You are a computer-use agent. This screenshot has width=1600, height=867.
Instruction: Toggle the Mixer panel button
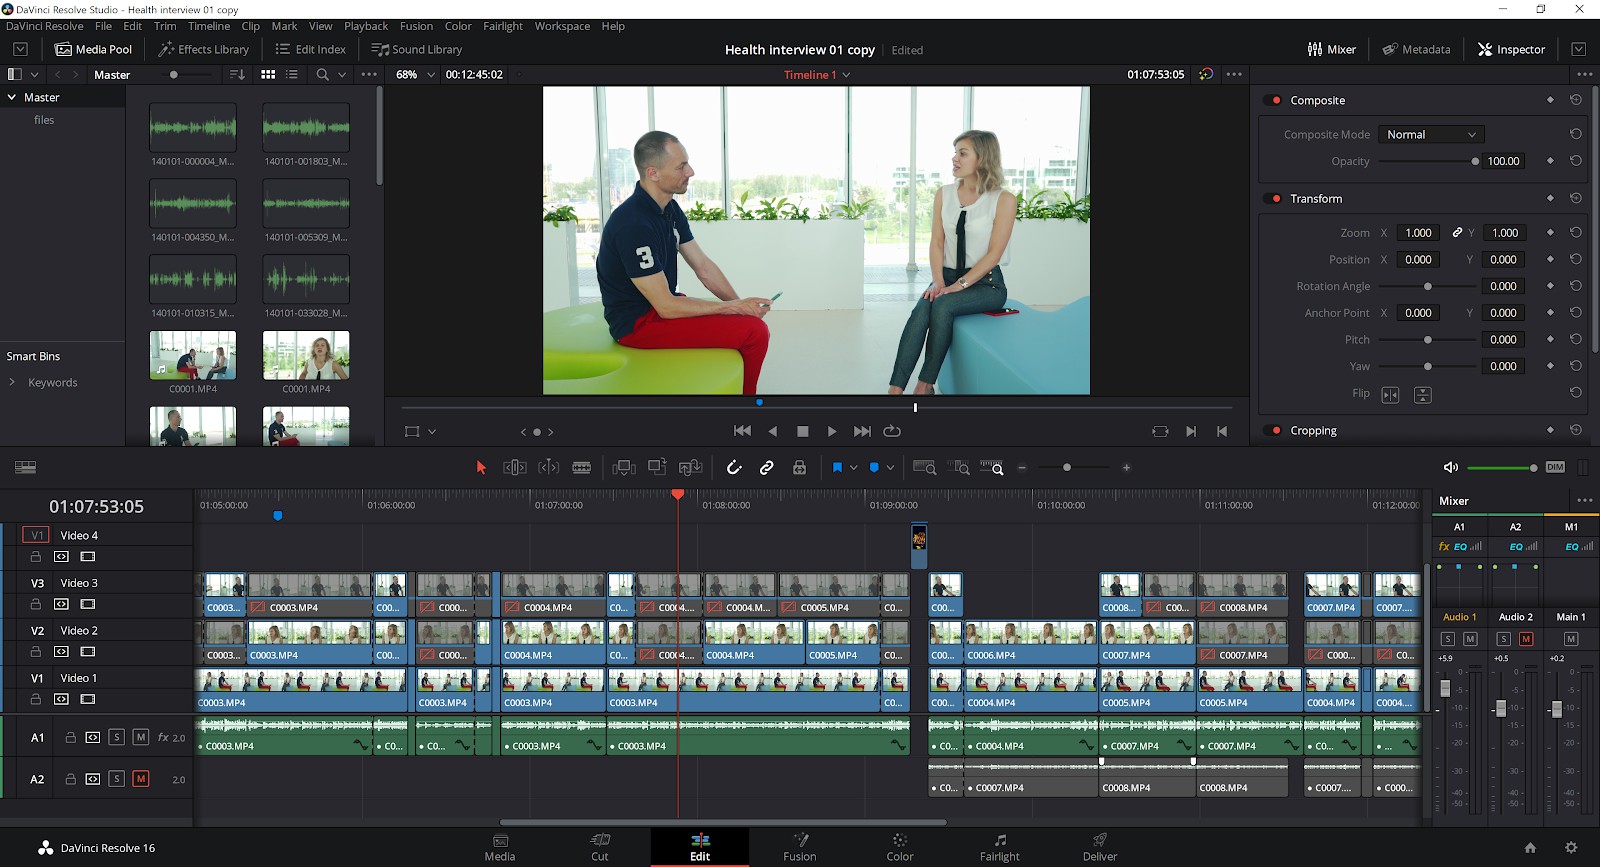coord(1332,49)
